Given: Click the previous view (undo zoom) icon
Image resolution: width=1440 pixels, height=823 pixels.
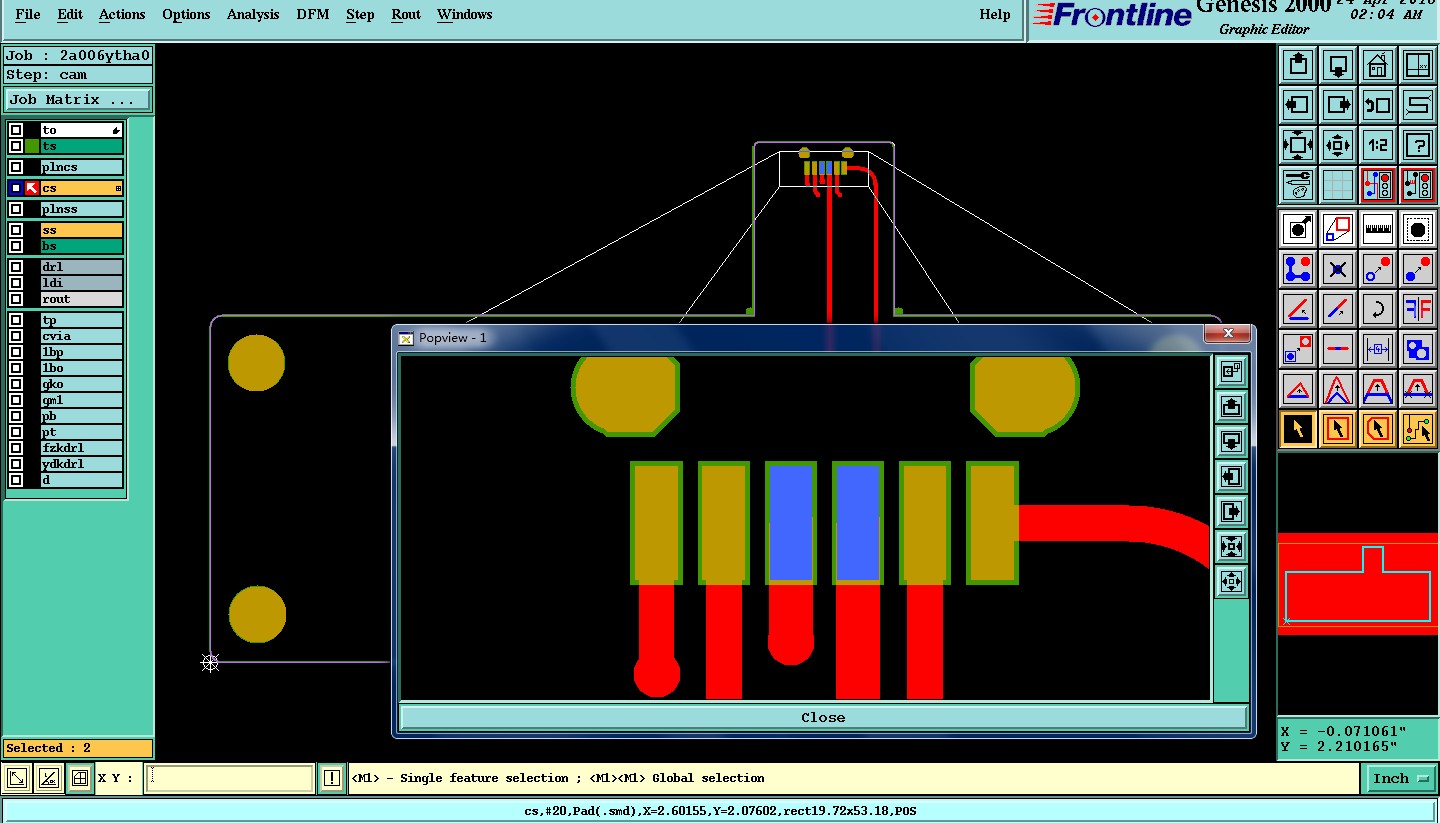Looking at the screenshot, I should click(1378, 104).
